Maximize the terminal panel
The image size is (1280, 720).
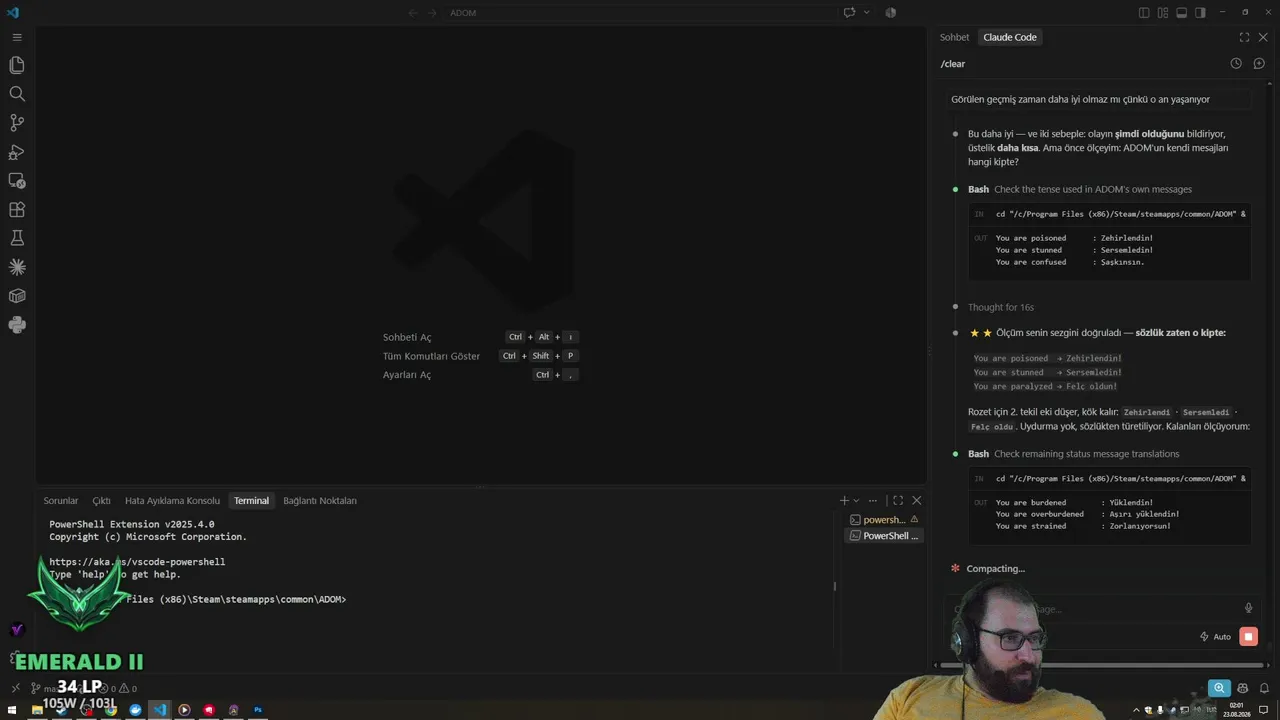point(898,500)
